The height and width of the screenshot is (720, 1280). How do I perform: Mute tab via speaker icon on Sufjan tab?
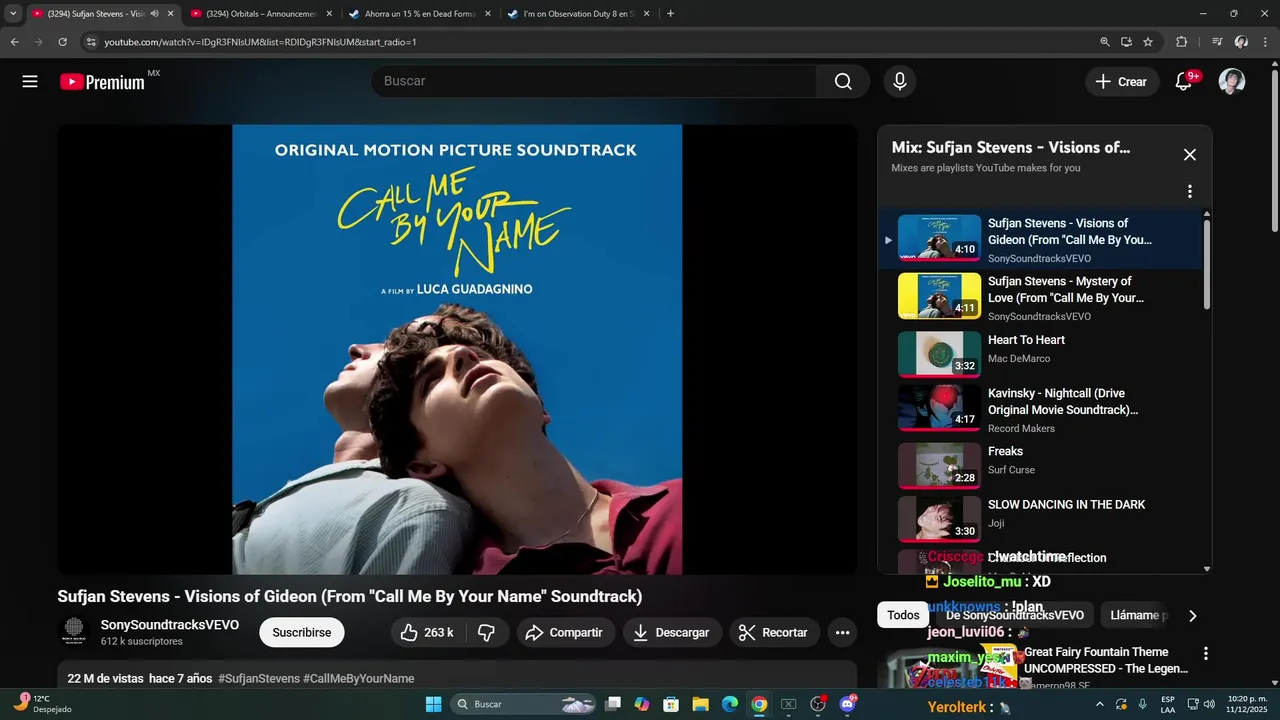click(154, 14)
